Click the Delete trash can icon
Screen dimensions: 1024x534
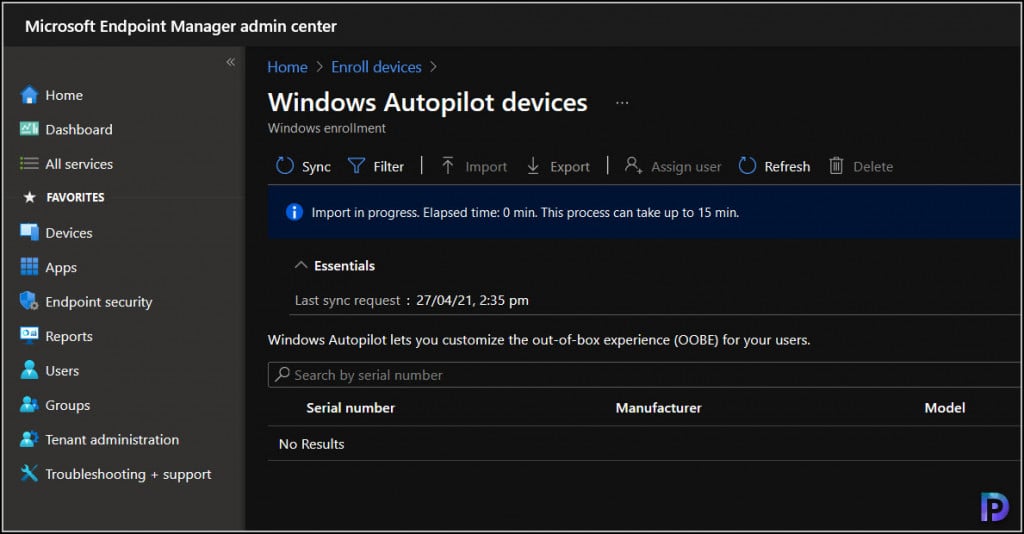836,166
